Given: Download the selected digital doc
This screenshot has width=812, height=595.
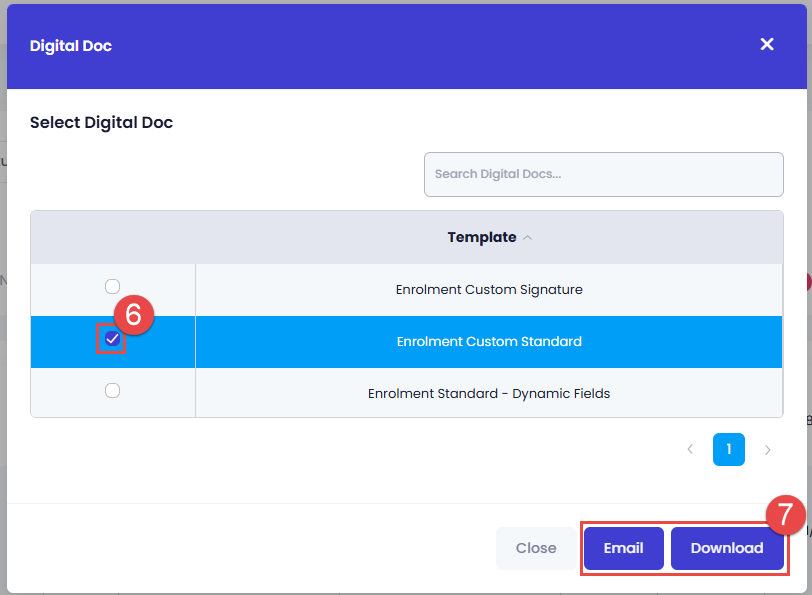Looking at the screenshot, I should [x=727, y=548].
